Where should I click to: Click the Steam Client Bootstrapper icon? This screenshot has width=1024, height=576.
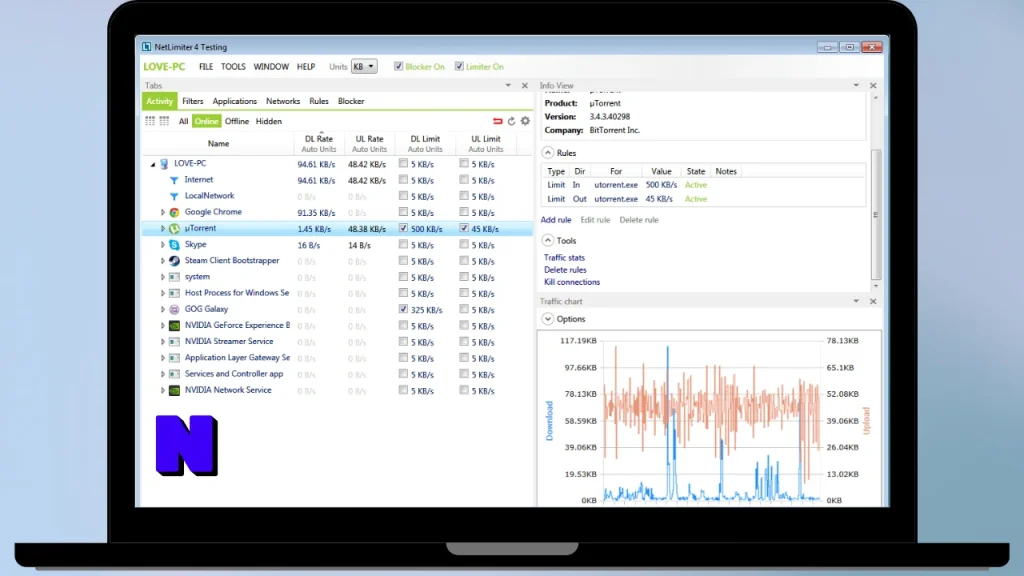tap(174, 261)
